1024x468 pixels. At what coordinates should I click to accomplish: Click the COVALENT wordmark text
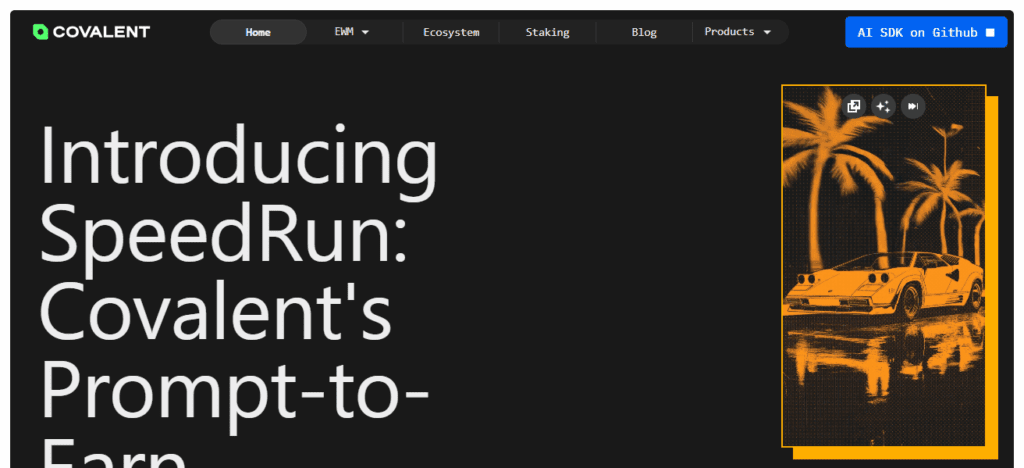(x=101, y=32)
